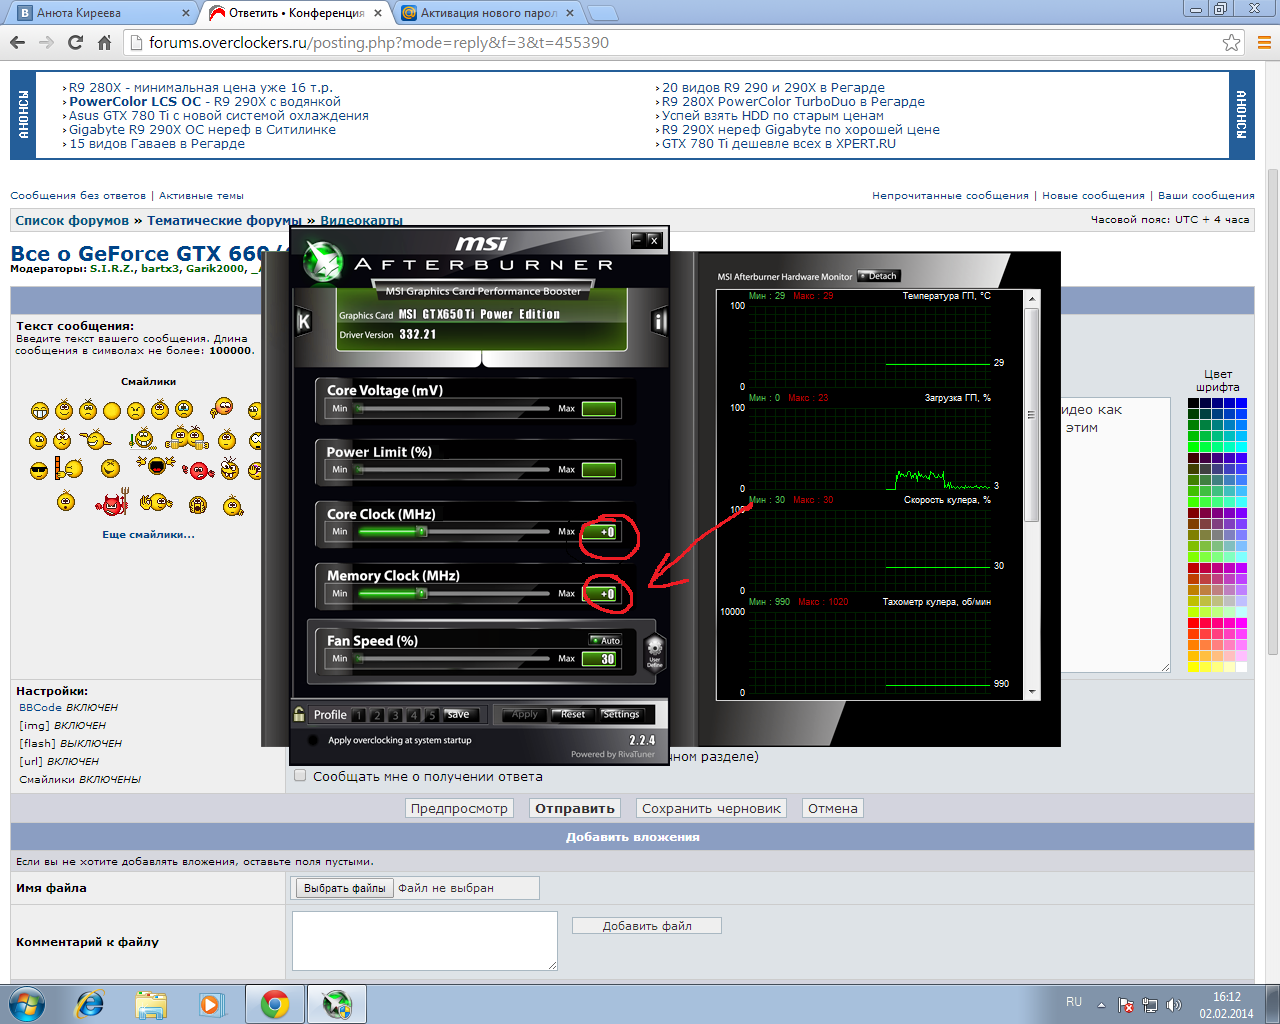Open a new browser tab
The height and width of the screenshot is (1024, 1280).
point(603,13)
